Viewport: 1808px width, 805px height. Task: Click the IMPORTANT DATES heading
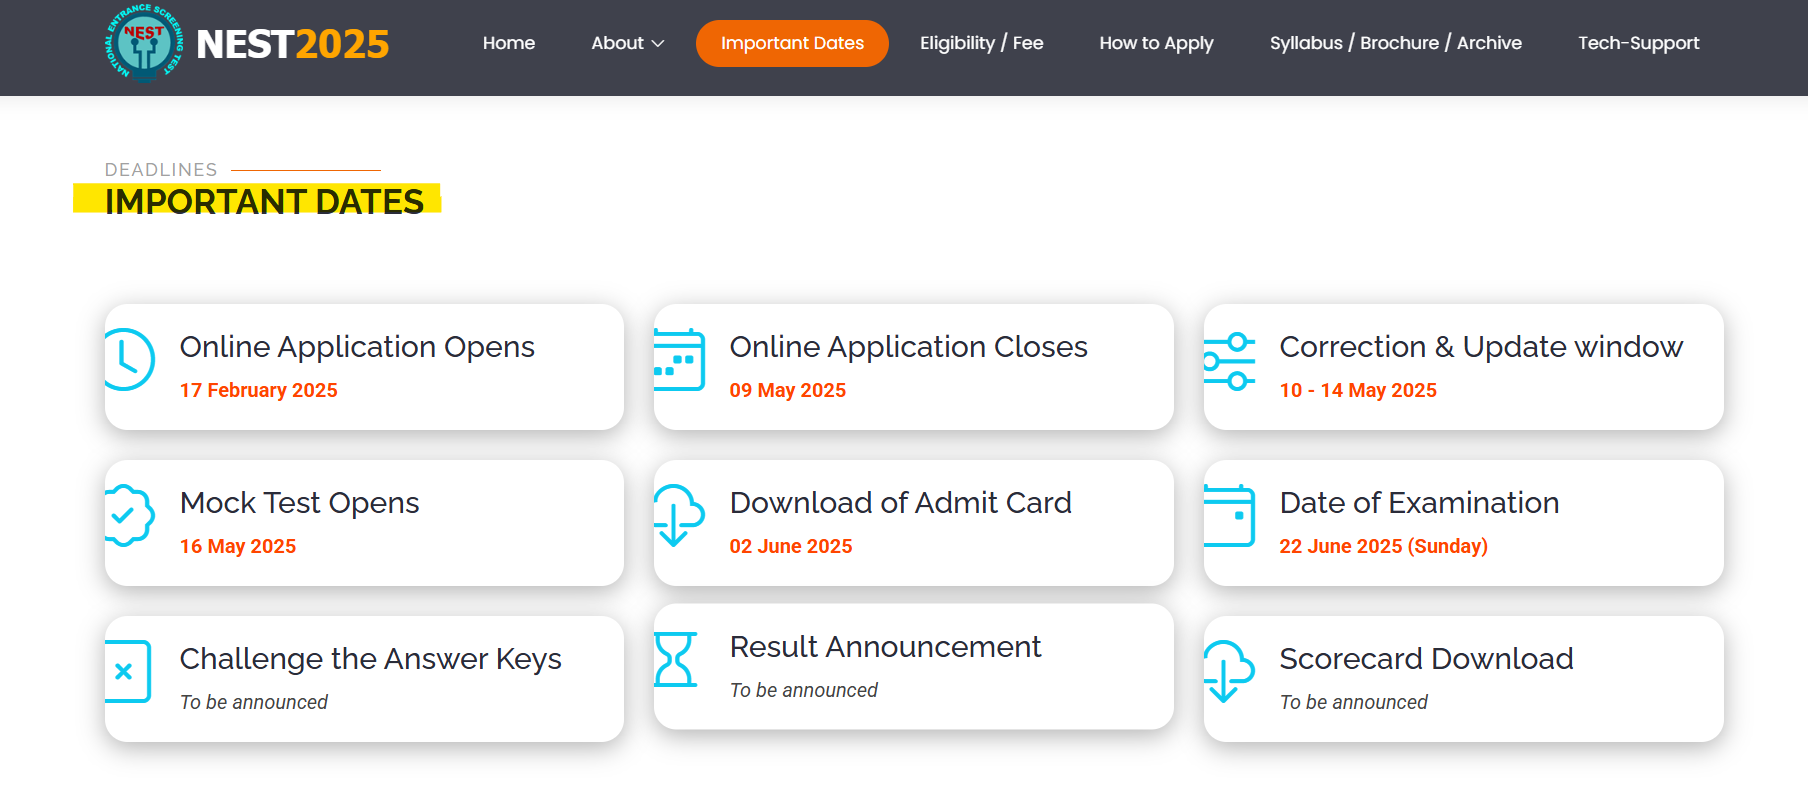pos(264,201)
